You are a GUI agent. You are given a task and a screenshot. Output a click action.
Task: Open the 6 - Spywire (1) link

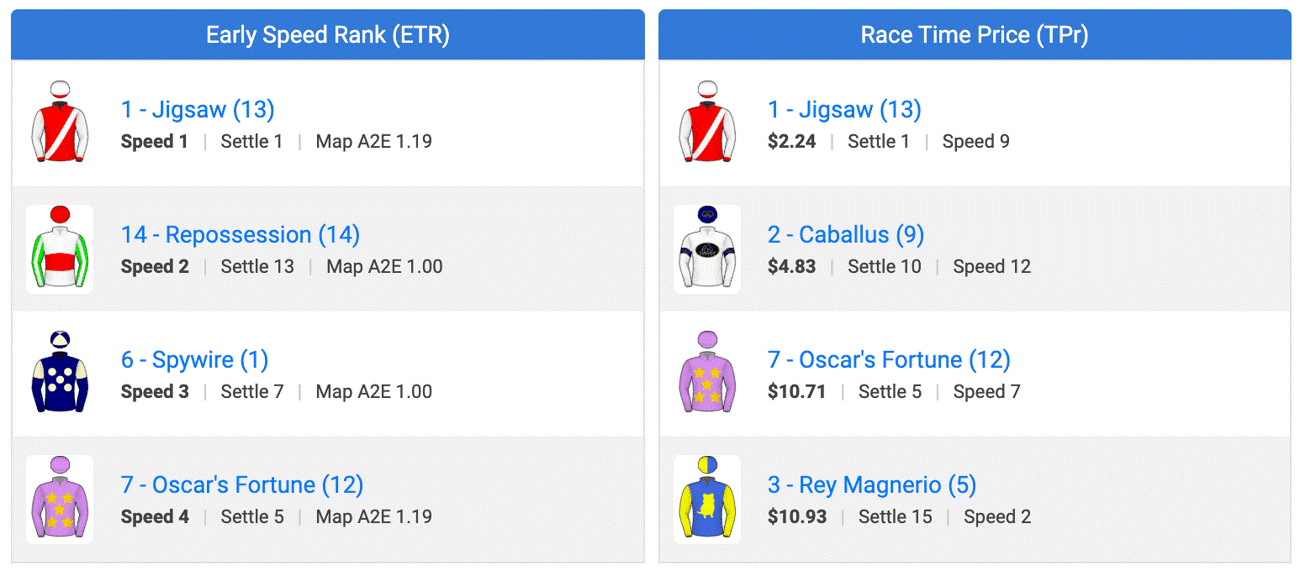[194, 360]
